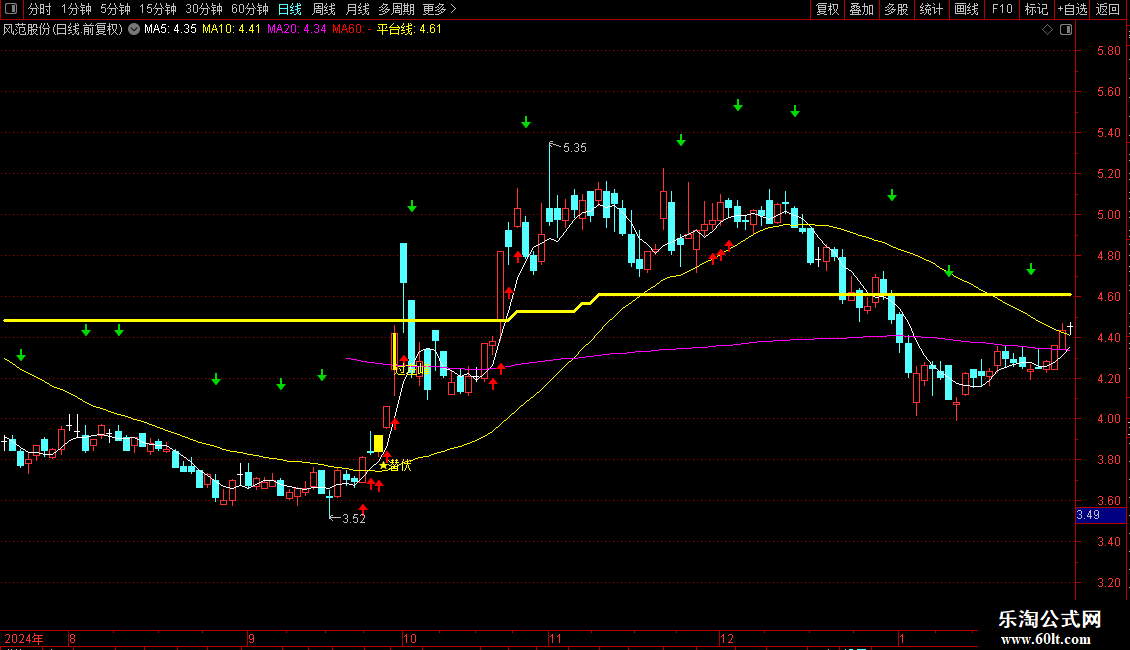The width and height of the screenshot is (1130, 650).
Task: Click the 5.35 high price label
Action: [574, 148]
